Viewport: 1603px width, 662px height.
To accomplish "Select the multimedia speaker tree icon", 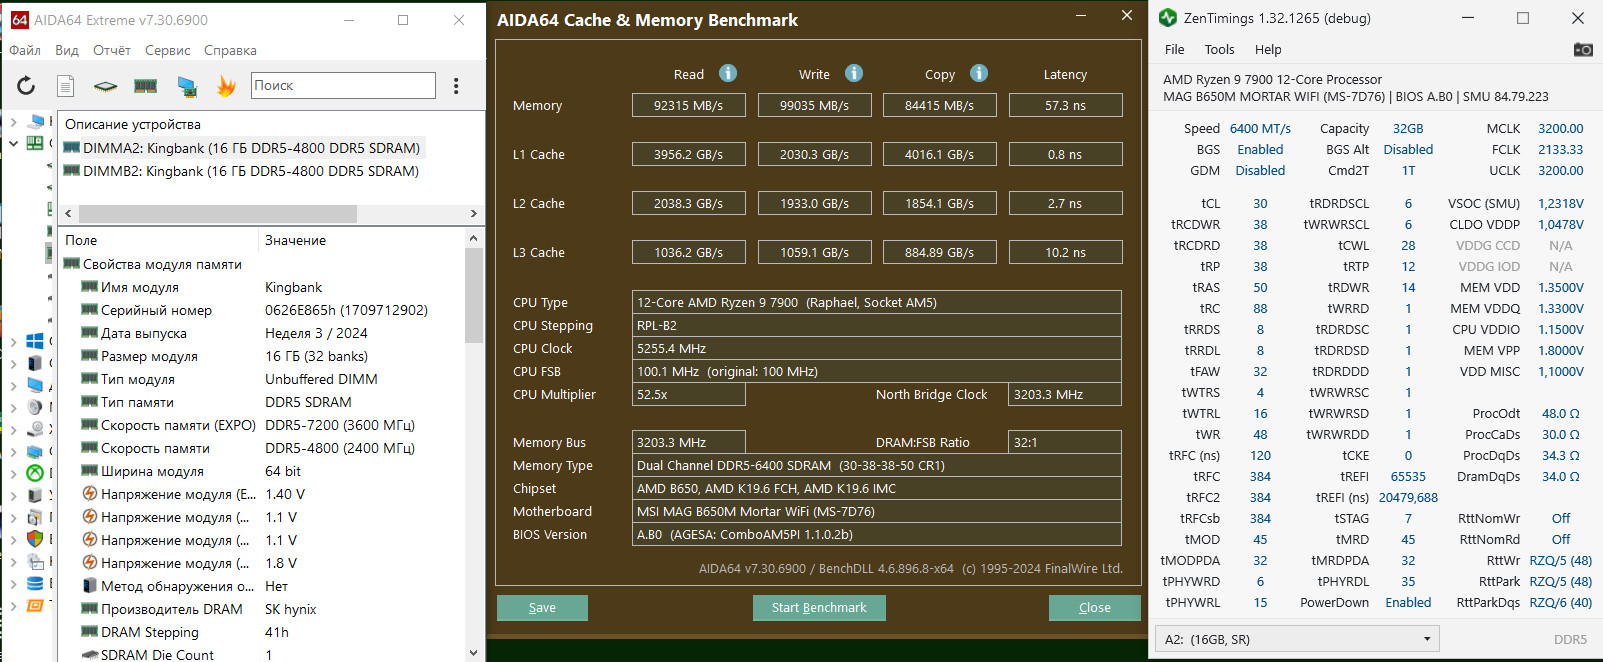I will coord(35,407).
